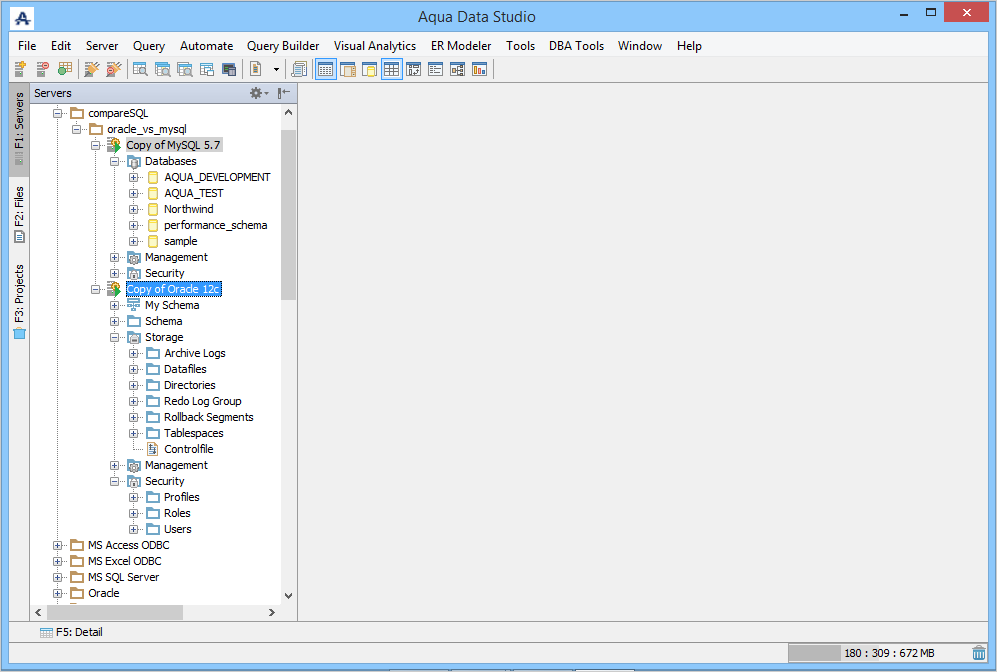Switch to the F3: Projects side tab
This screenshot has height=672, width=997.
click(x=19, y=301)
